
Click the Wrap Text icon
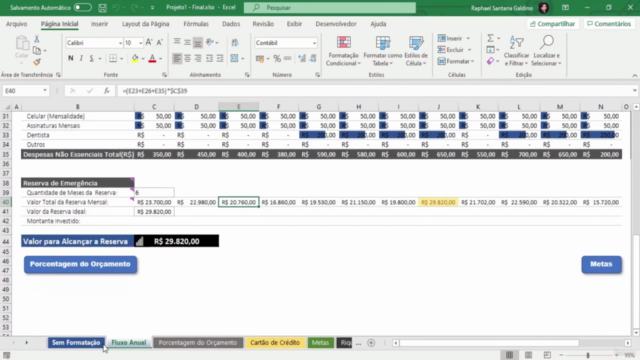click(x=235, y=42)
